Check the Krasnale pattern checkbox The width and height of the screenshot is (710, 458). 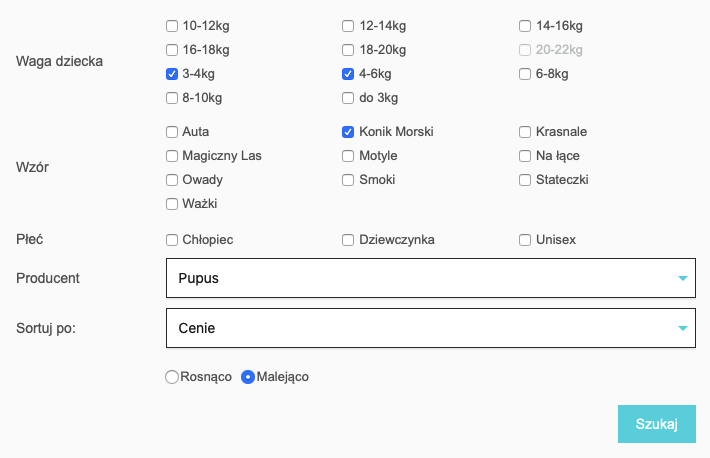click(x=525, y=132)
